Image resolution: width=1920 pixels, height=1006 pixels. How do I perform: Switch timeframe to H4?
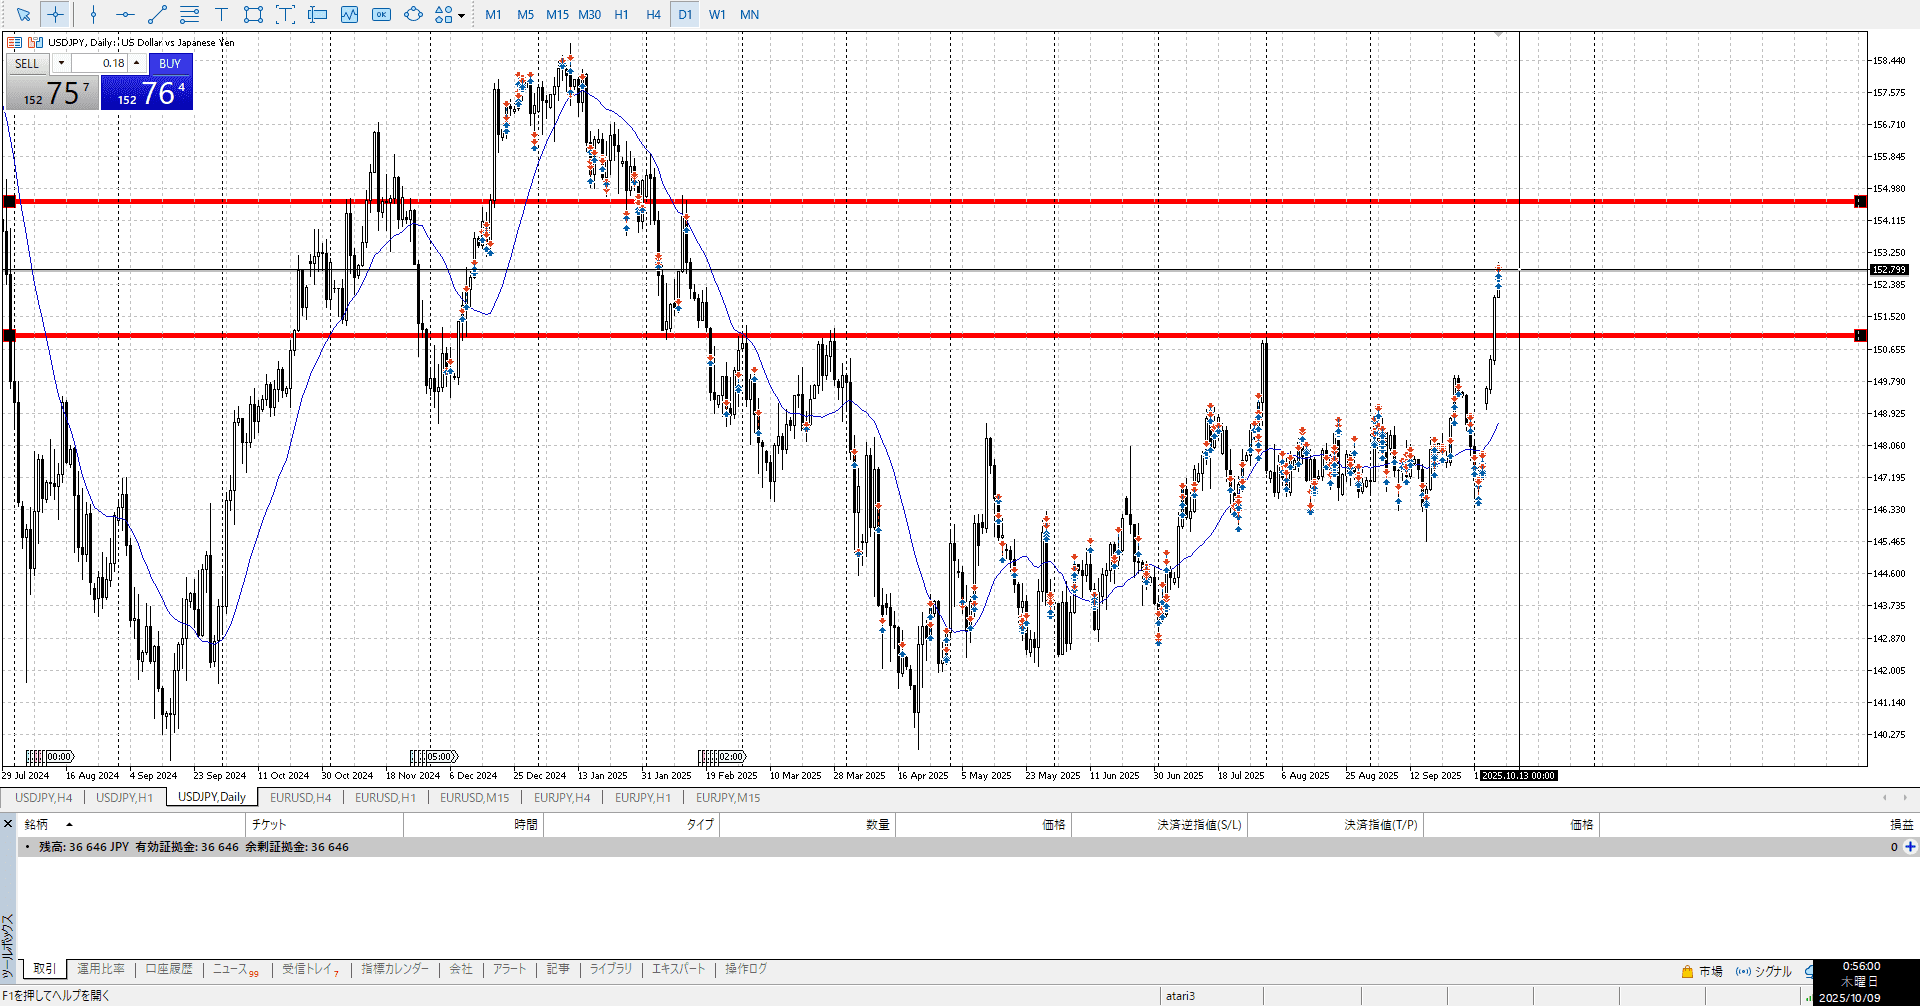click(x=653, y=14)
